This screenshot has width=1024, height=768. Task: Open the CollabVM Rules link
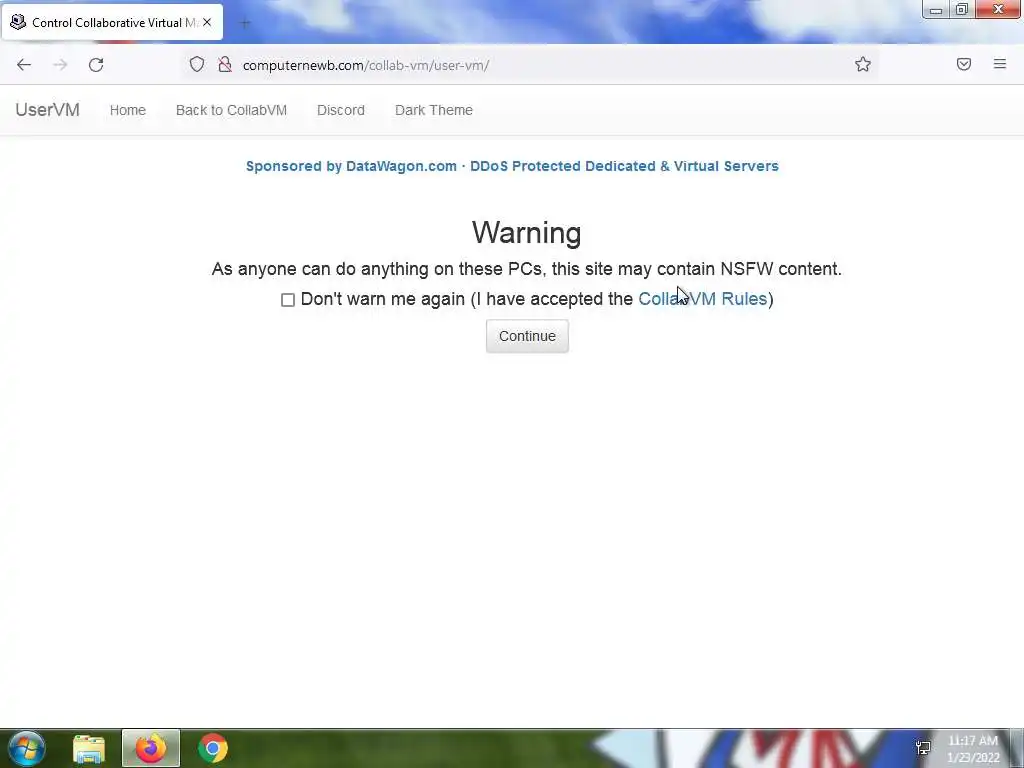pyautogui.click(x=702, y=299)
